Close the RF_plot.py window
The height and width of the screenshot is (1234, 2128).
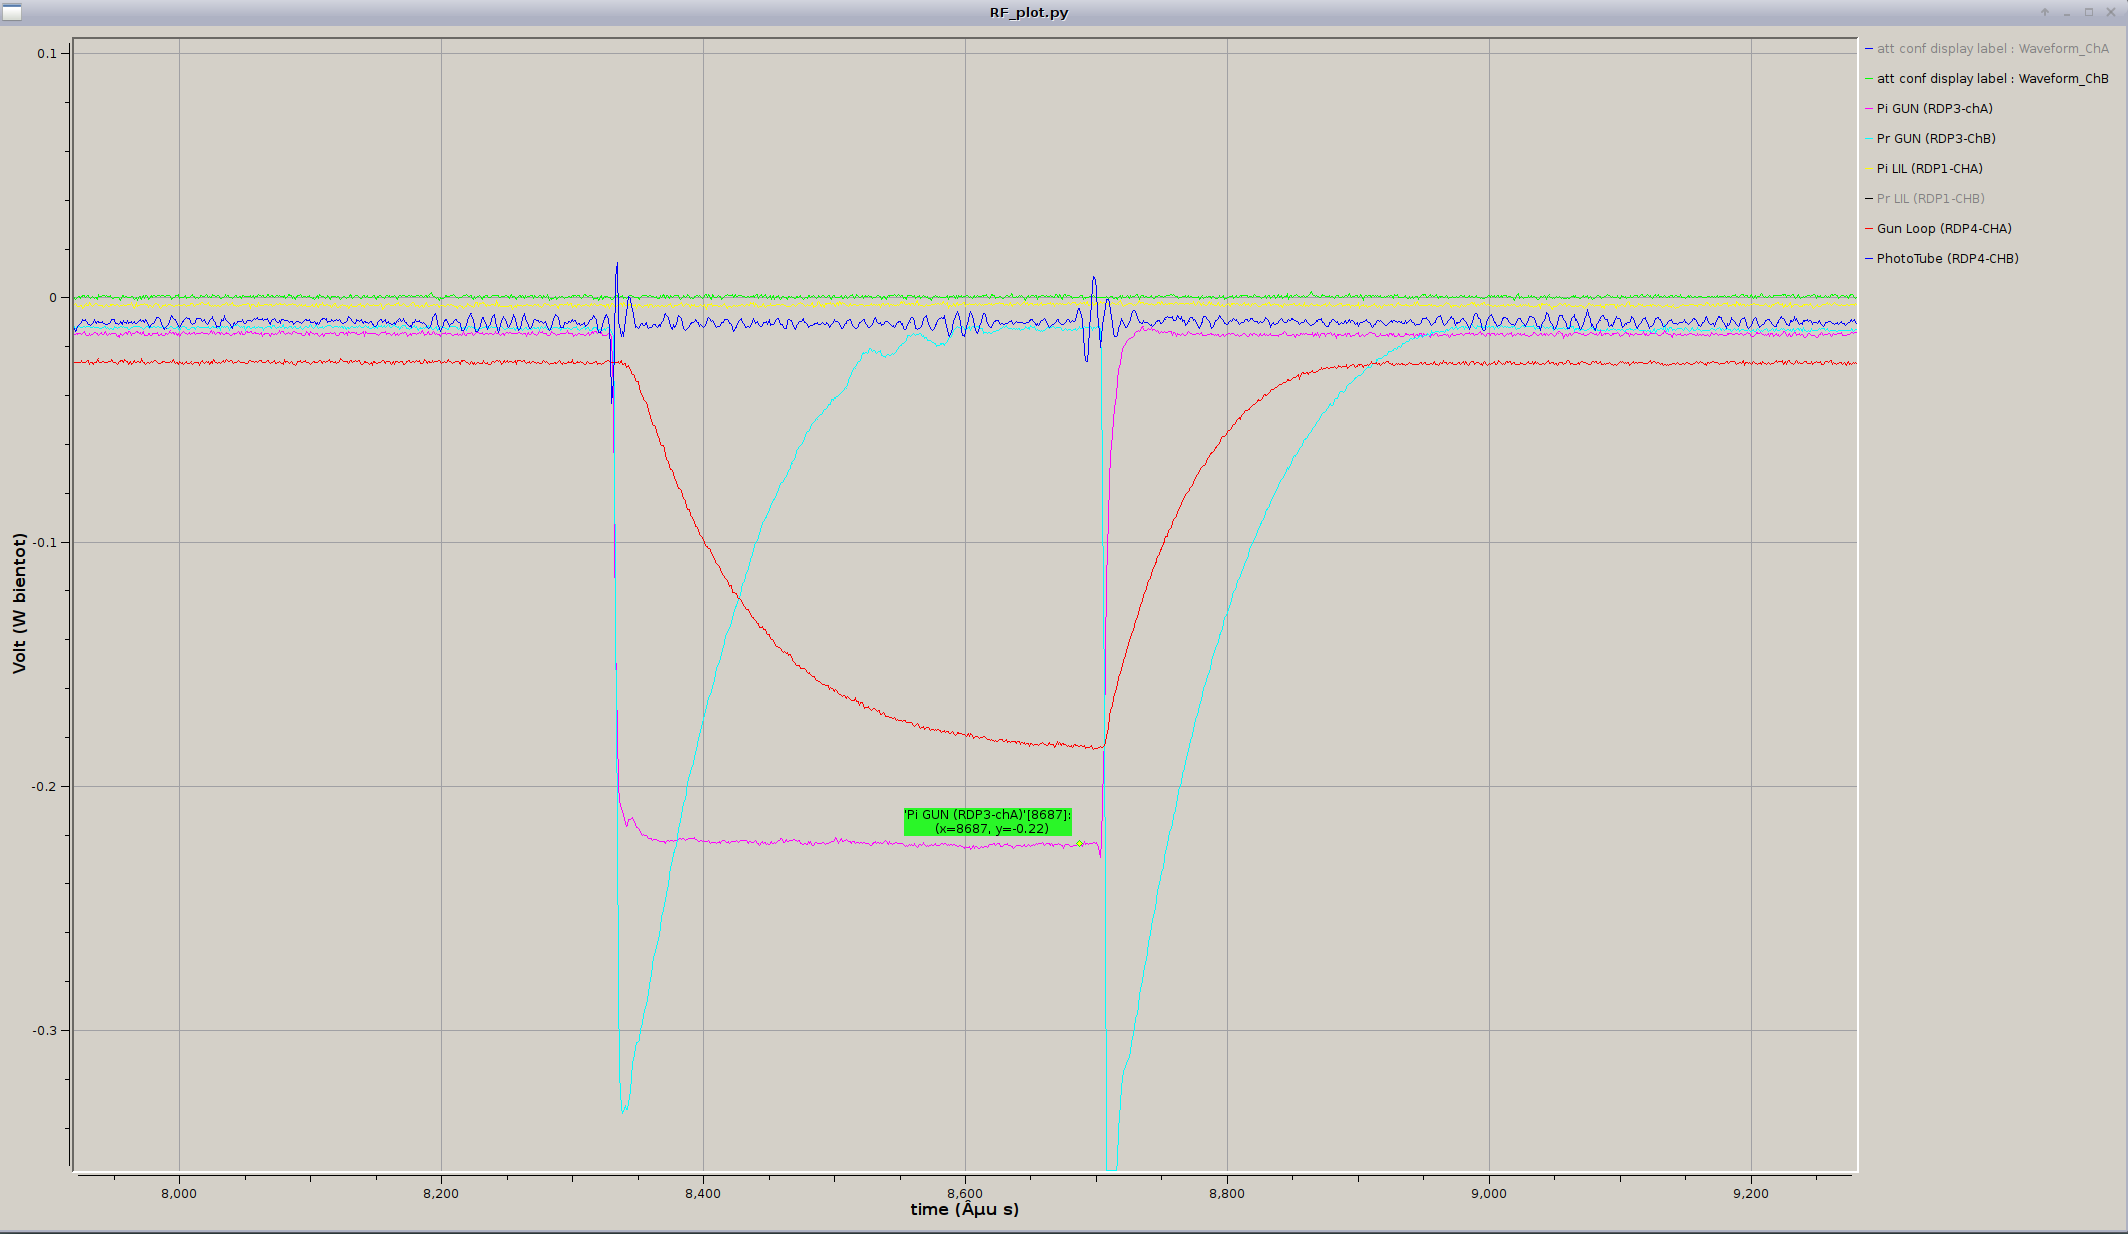pos(2111,12)
